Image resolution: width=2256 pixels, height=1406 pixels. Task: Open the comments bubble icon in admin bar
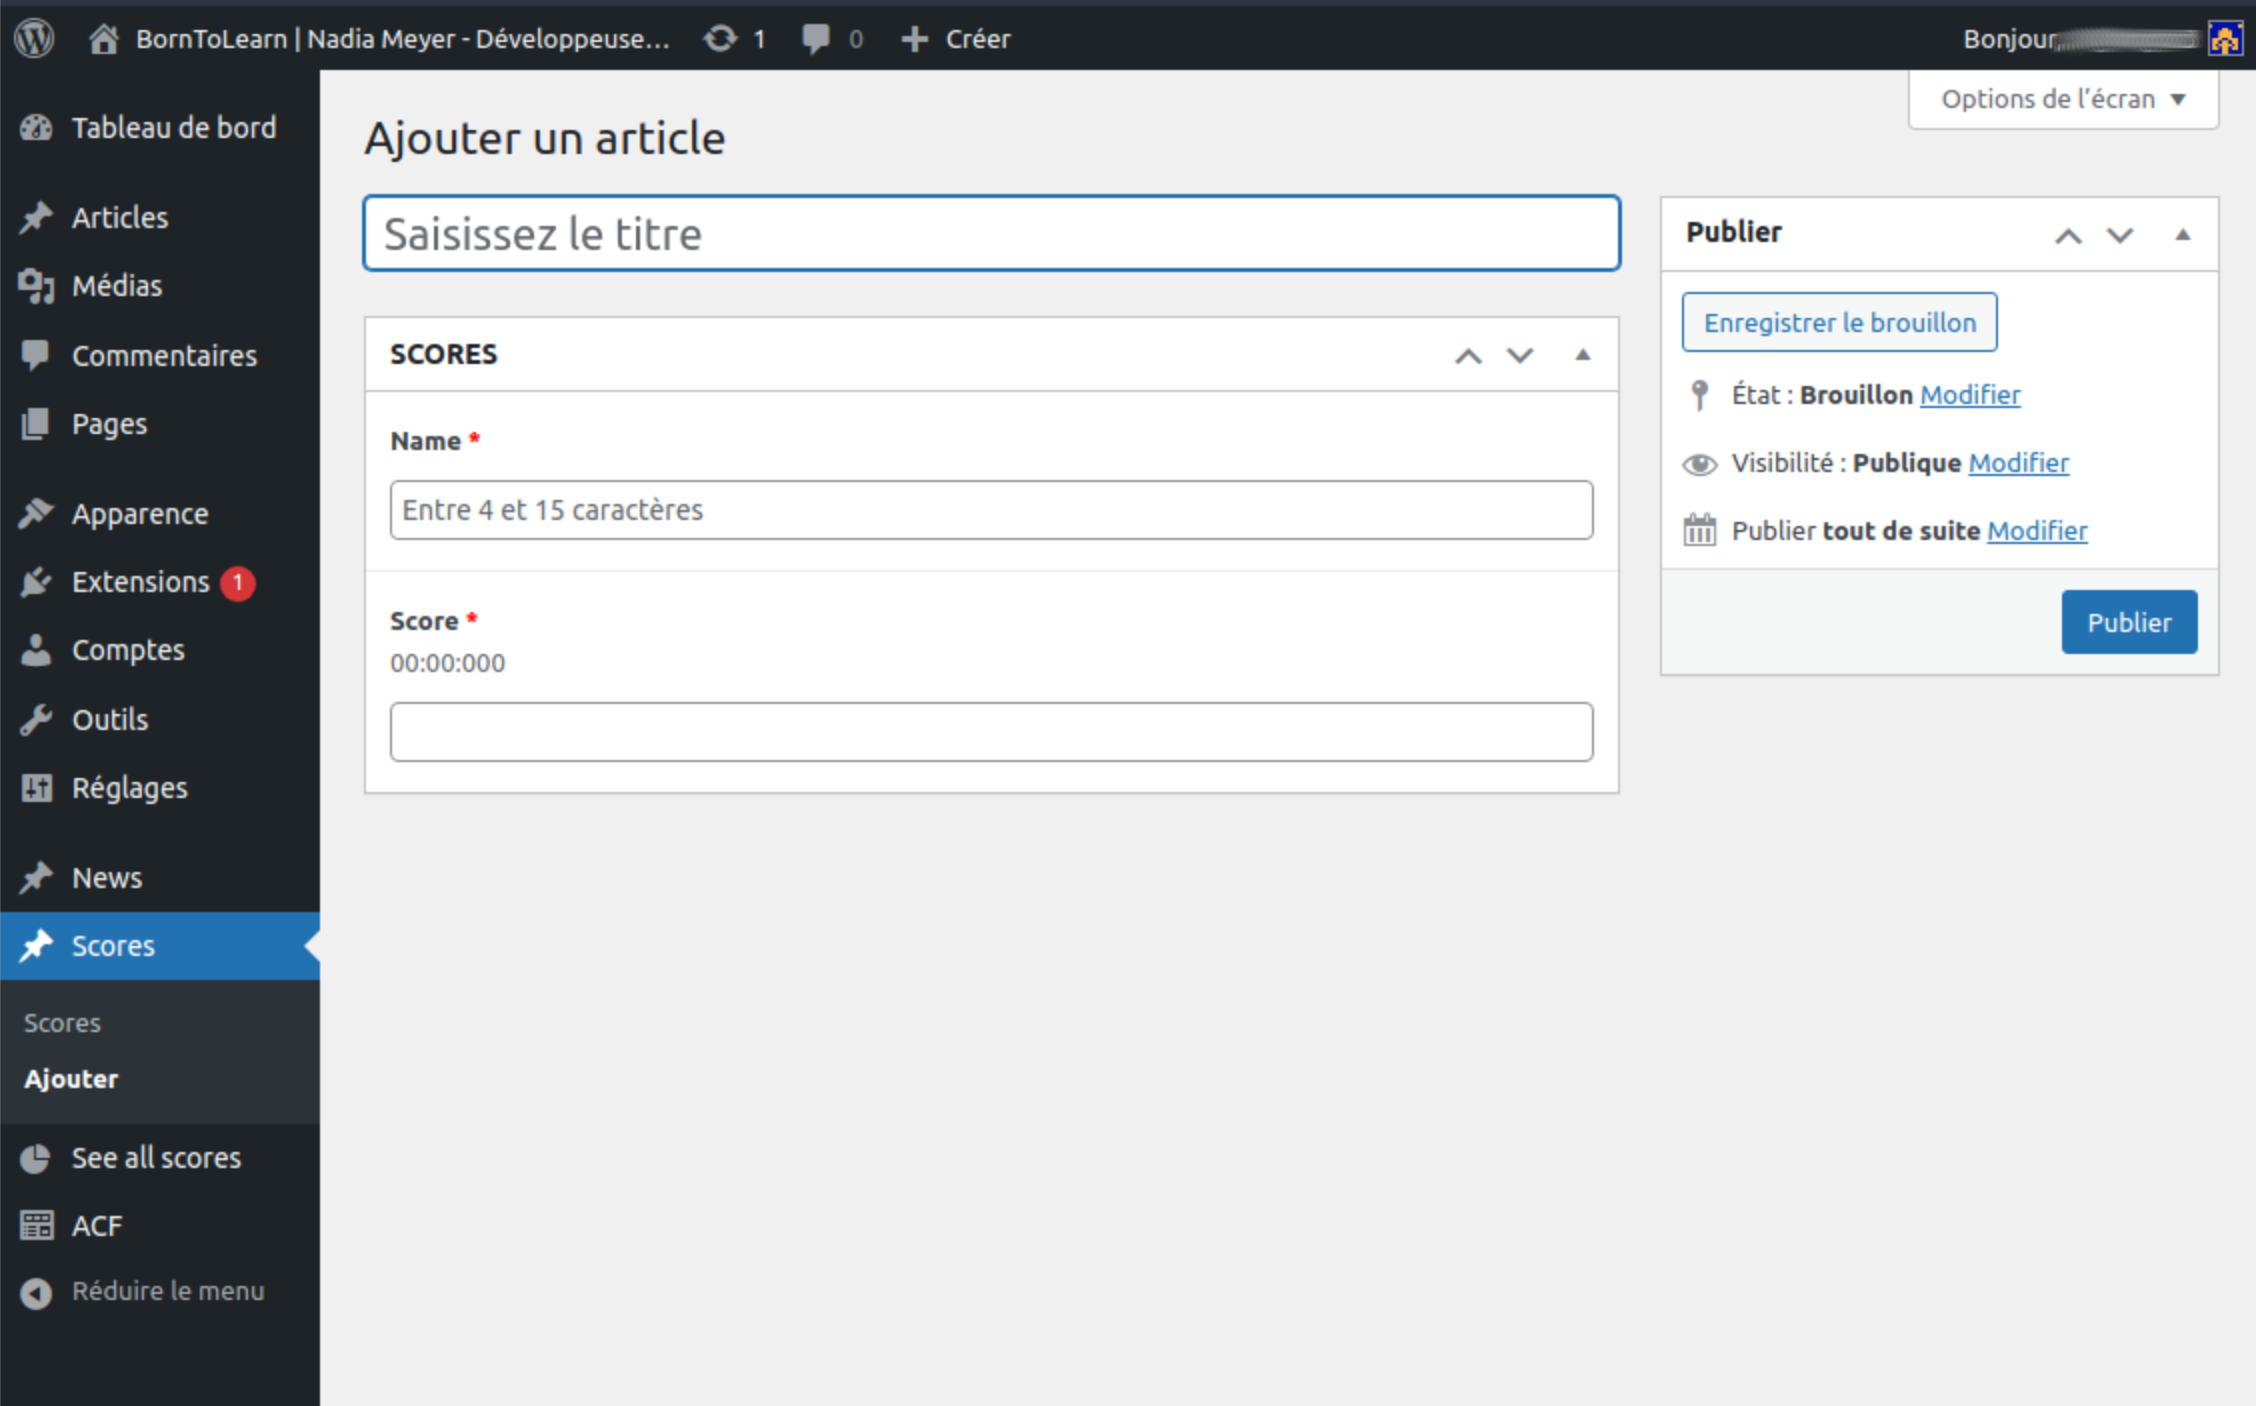tap(816, 39)
